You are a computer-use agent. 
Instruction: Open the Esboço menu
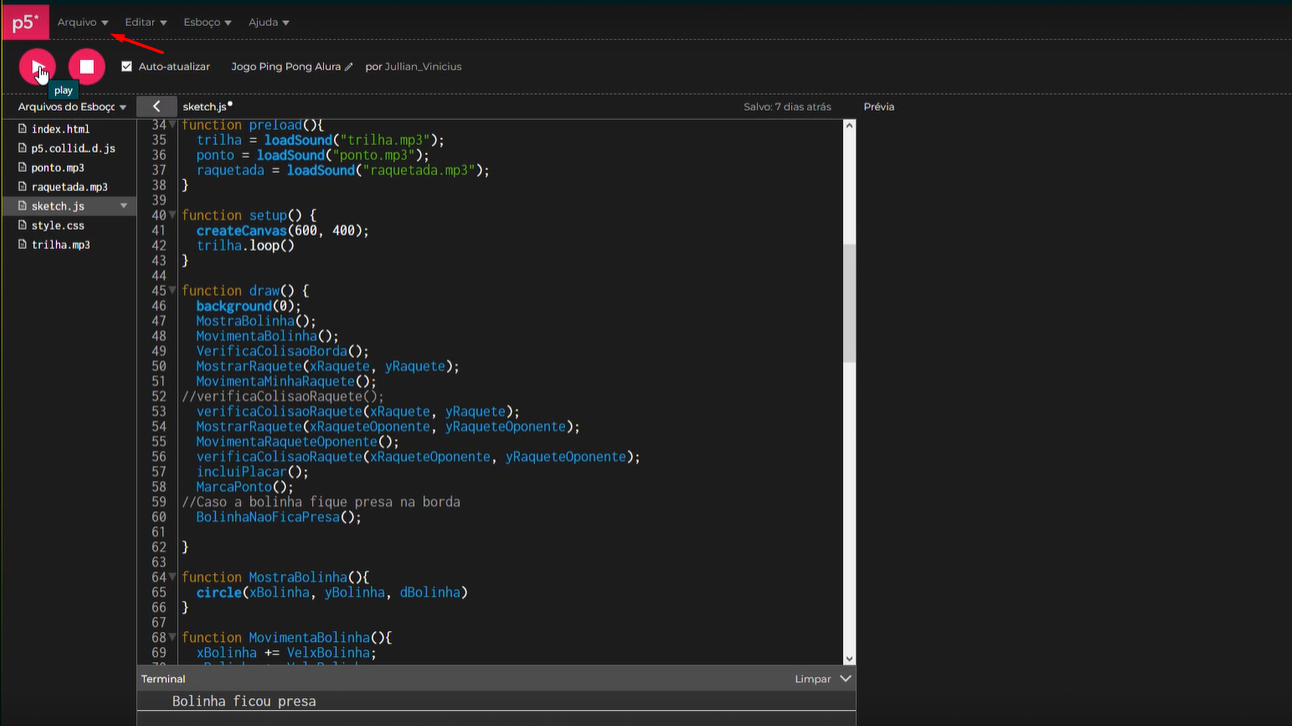(x=205, y=21)
